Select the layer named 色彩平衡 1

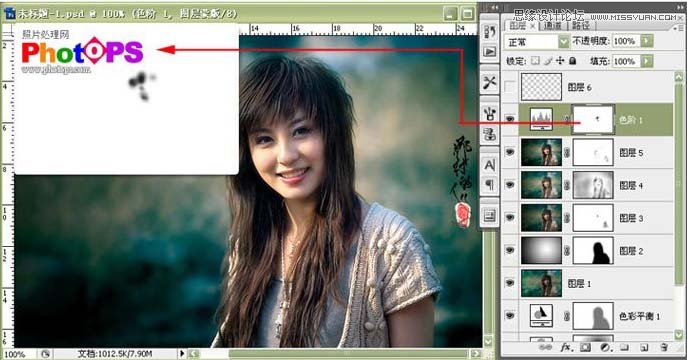pyautogui.click(x=639, y=316)
